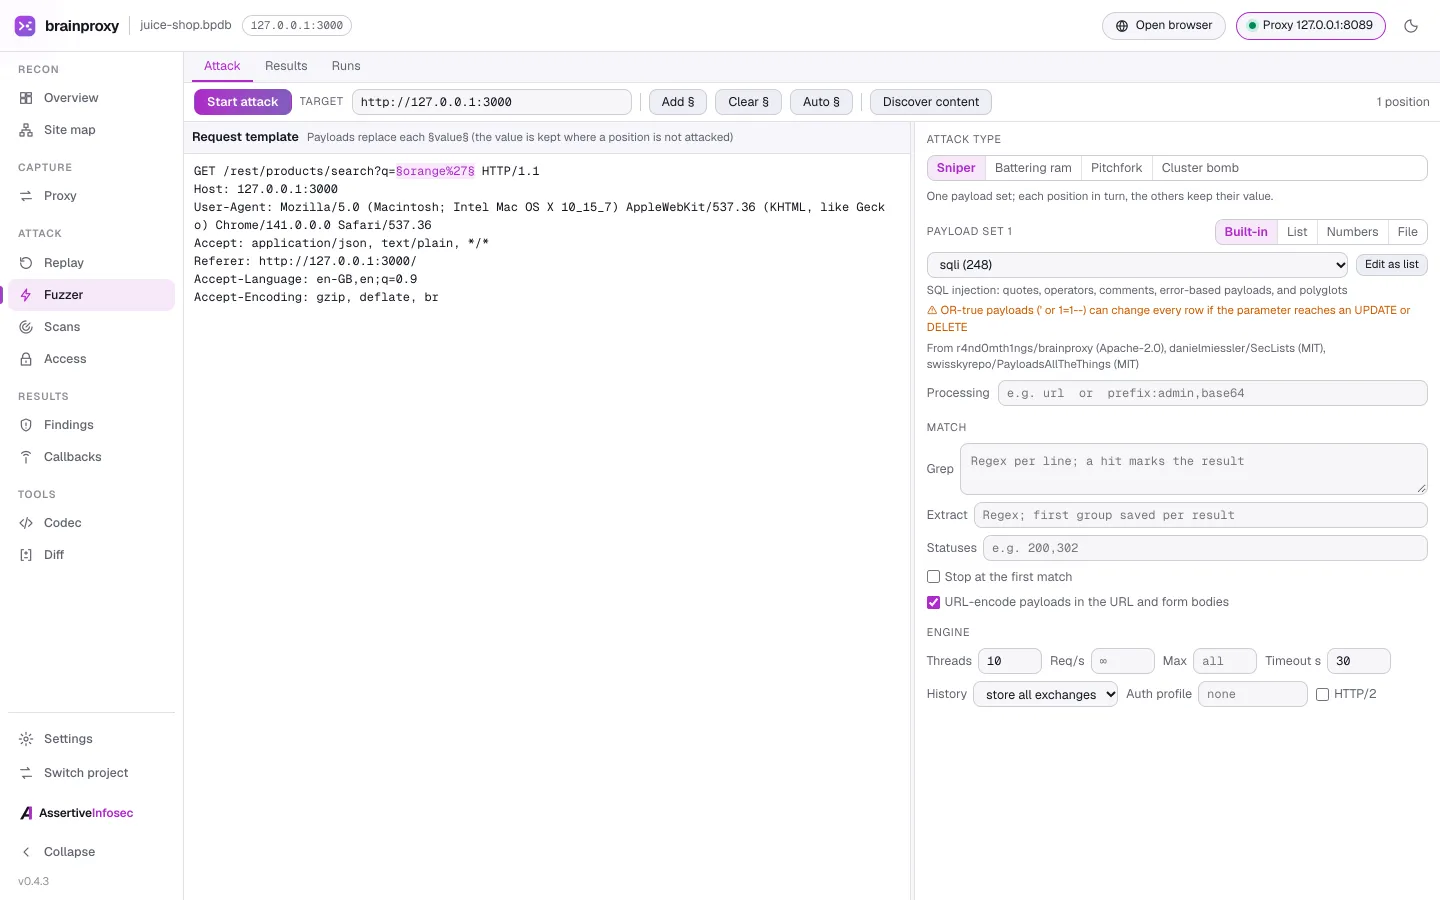Toggle dark mode moon icon

(x=1411, y=26)
